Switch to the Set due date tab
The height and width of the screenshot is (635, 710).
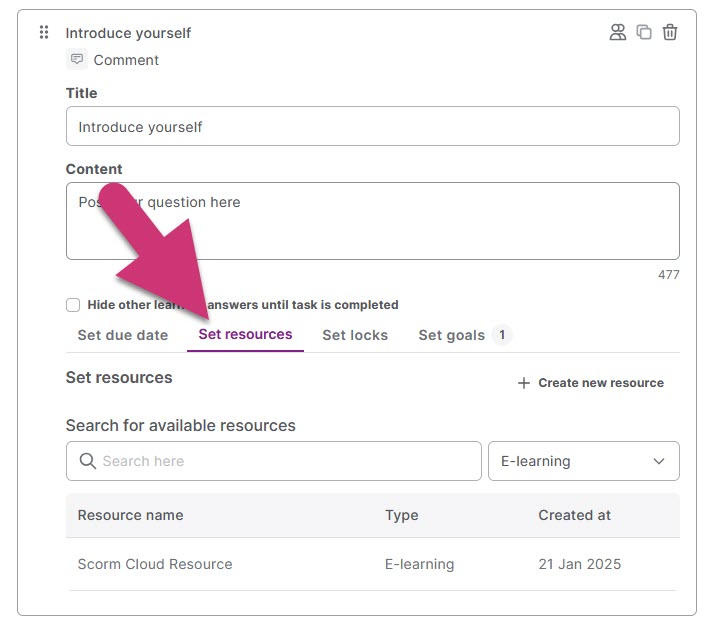click(122, 335)
